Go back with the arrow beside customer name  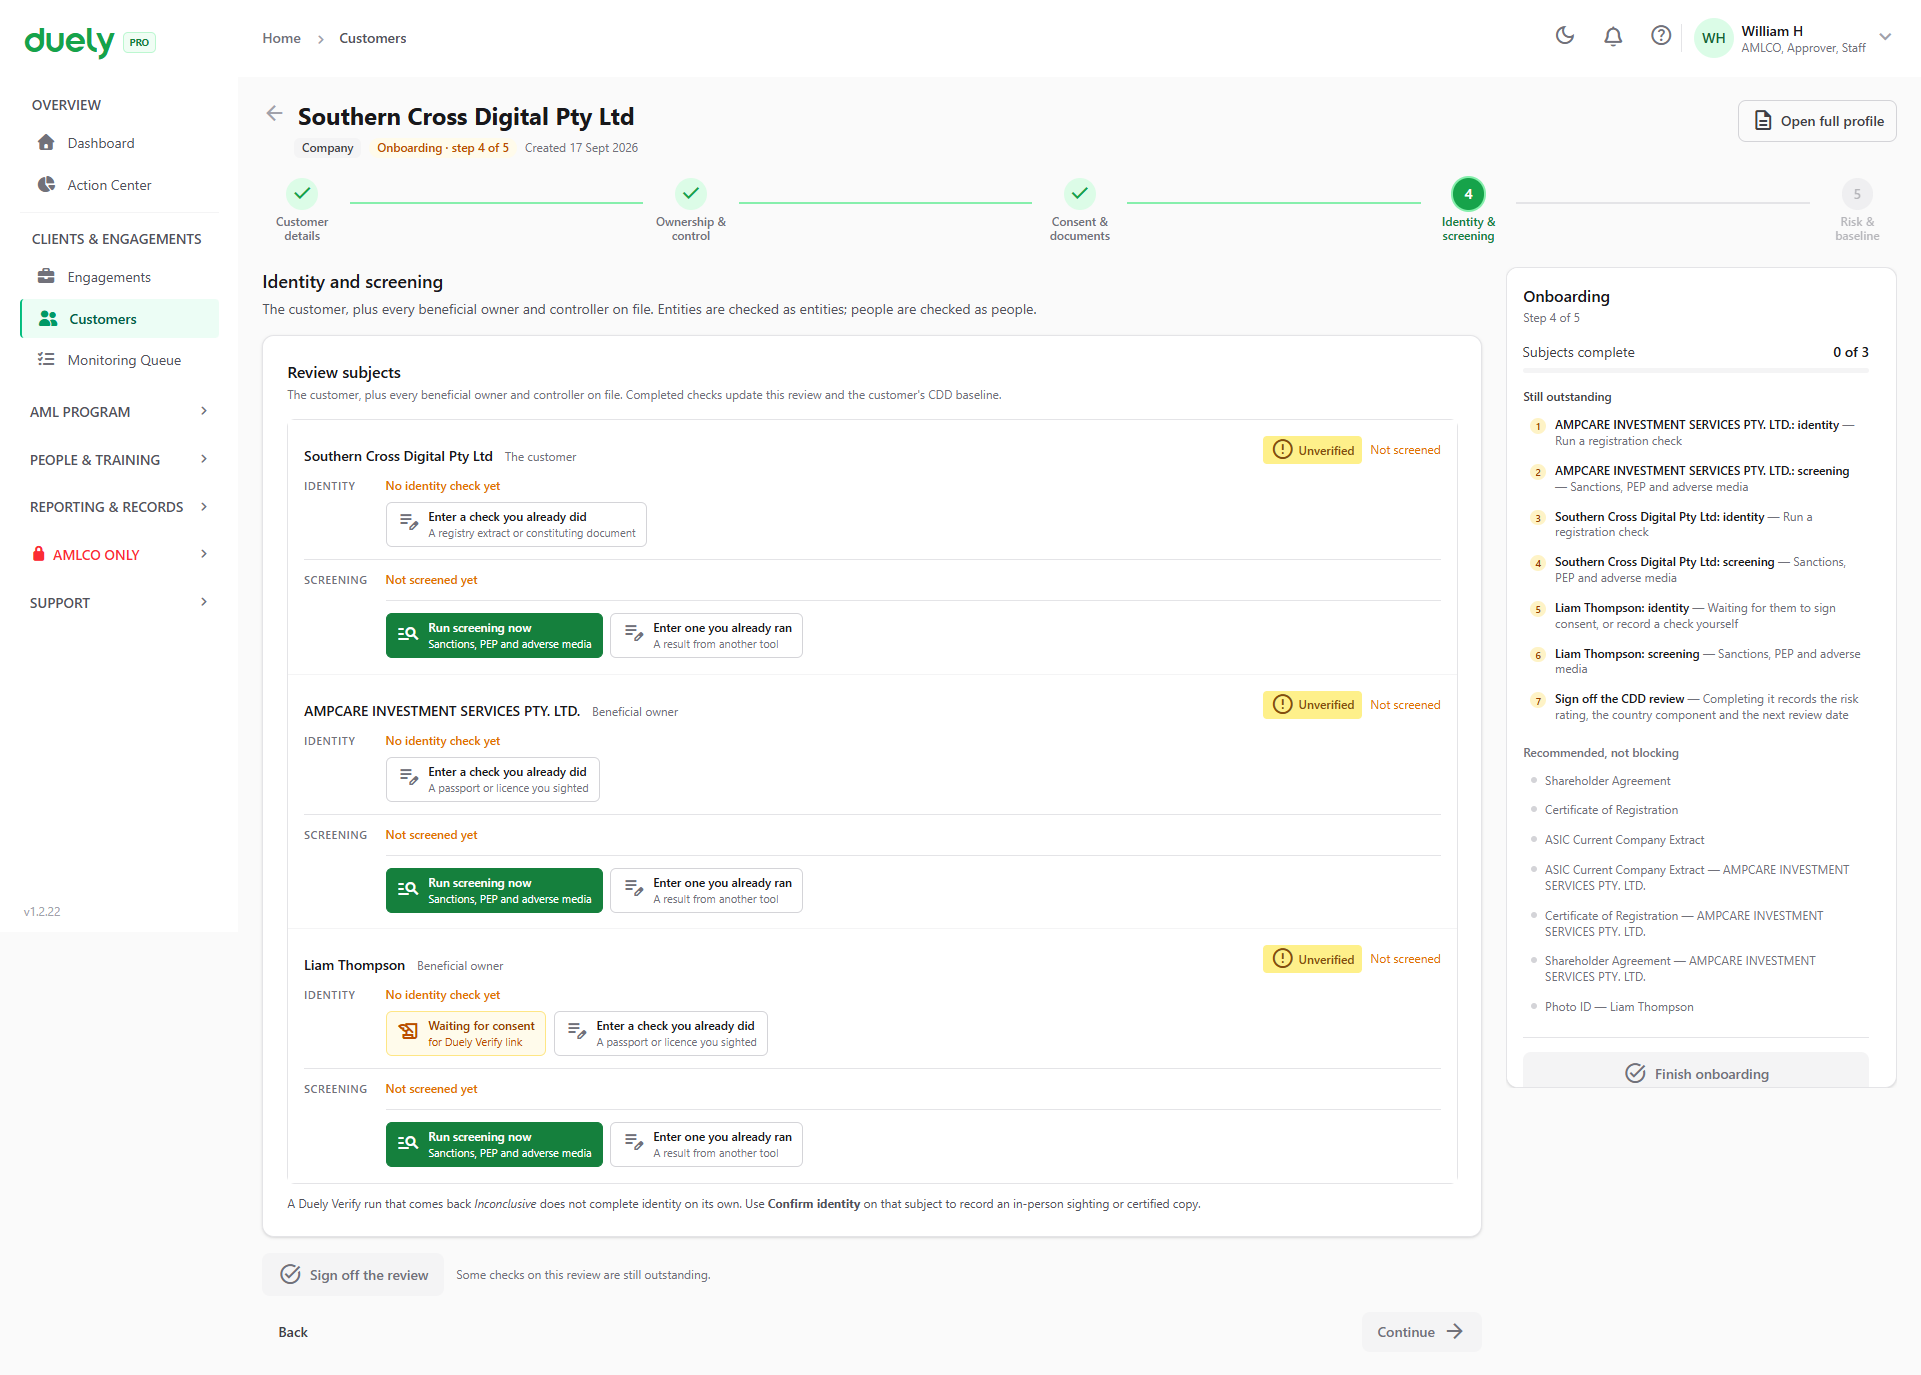[274, 114]
